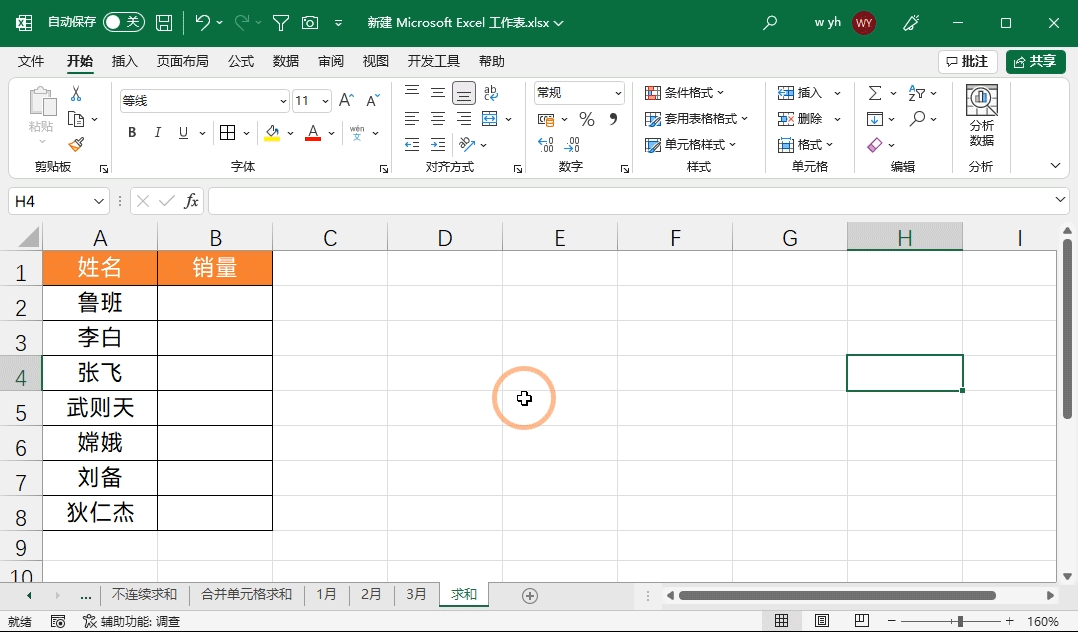
Task: Open the 1月 sheet tab
Action: tap(327, 594)
